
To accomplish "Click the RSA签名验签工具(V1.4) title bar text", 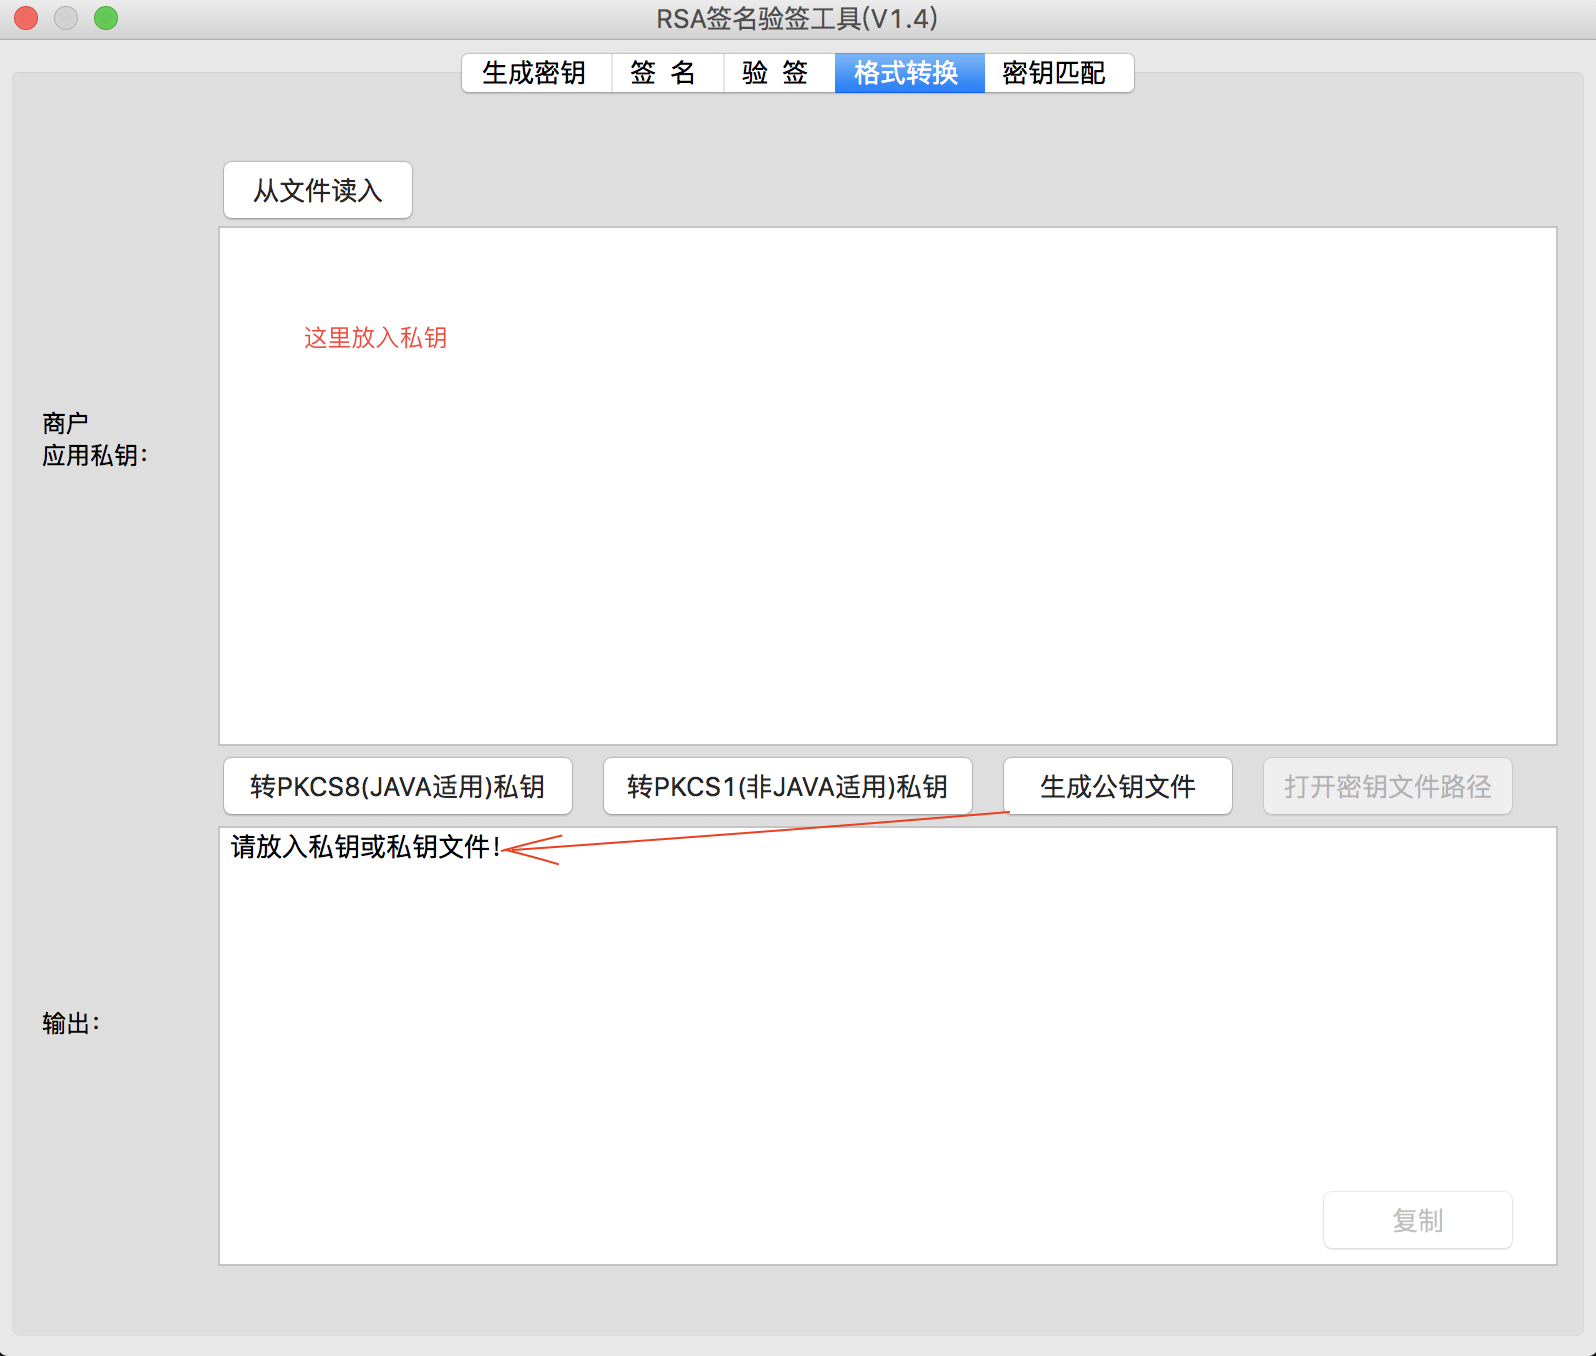I will pyautogui.click(x=797, y=18).
